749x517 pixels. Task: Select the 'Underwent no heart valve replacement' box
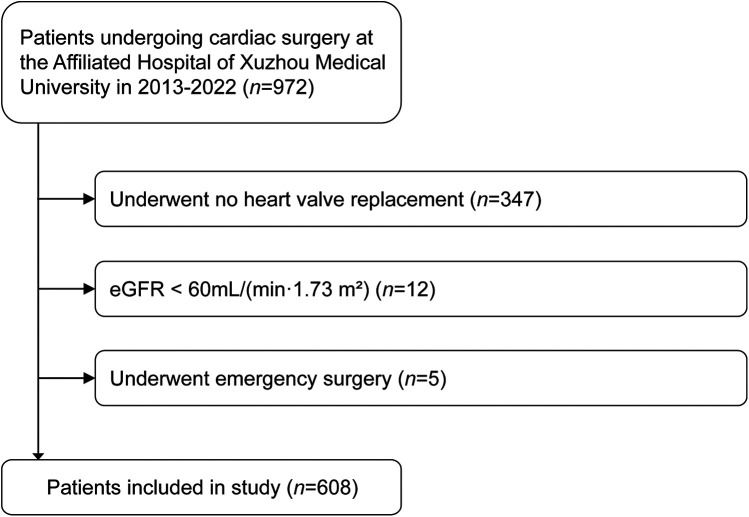(421, 199)
